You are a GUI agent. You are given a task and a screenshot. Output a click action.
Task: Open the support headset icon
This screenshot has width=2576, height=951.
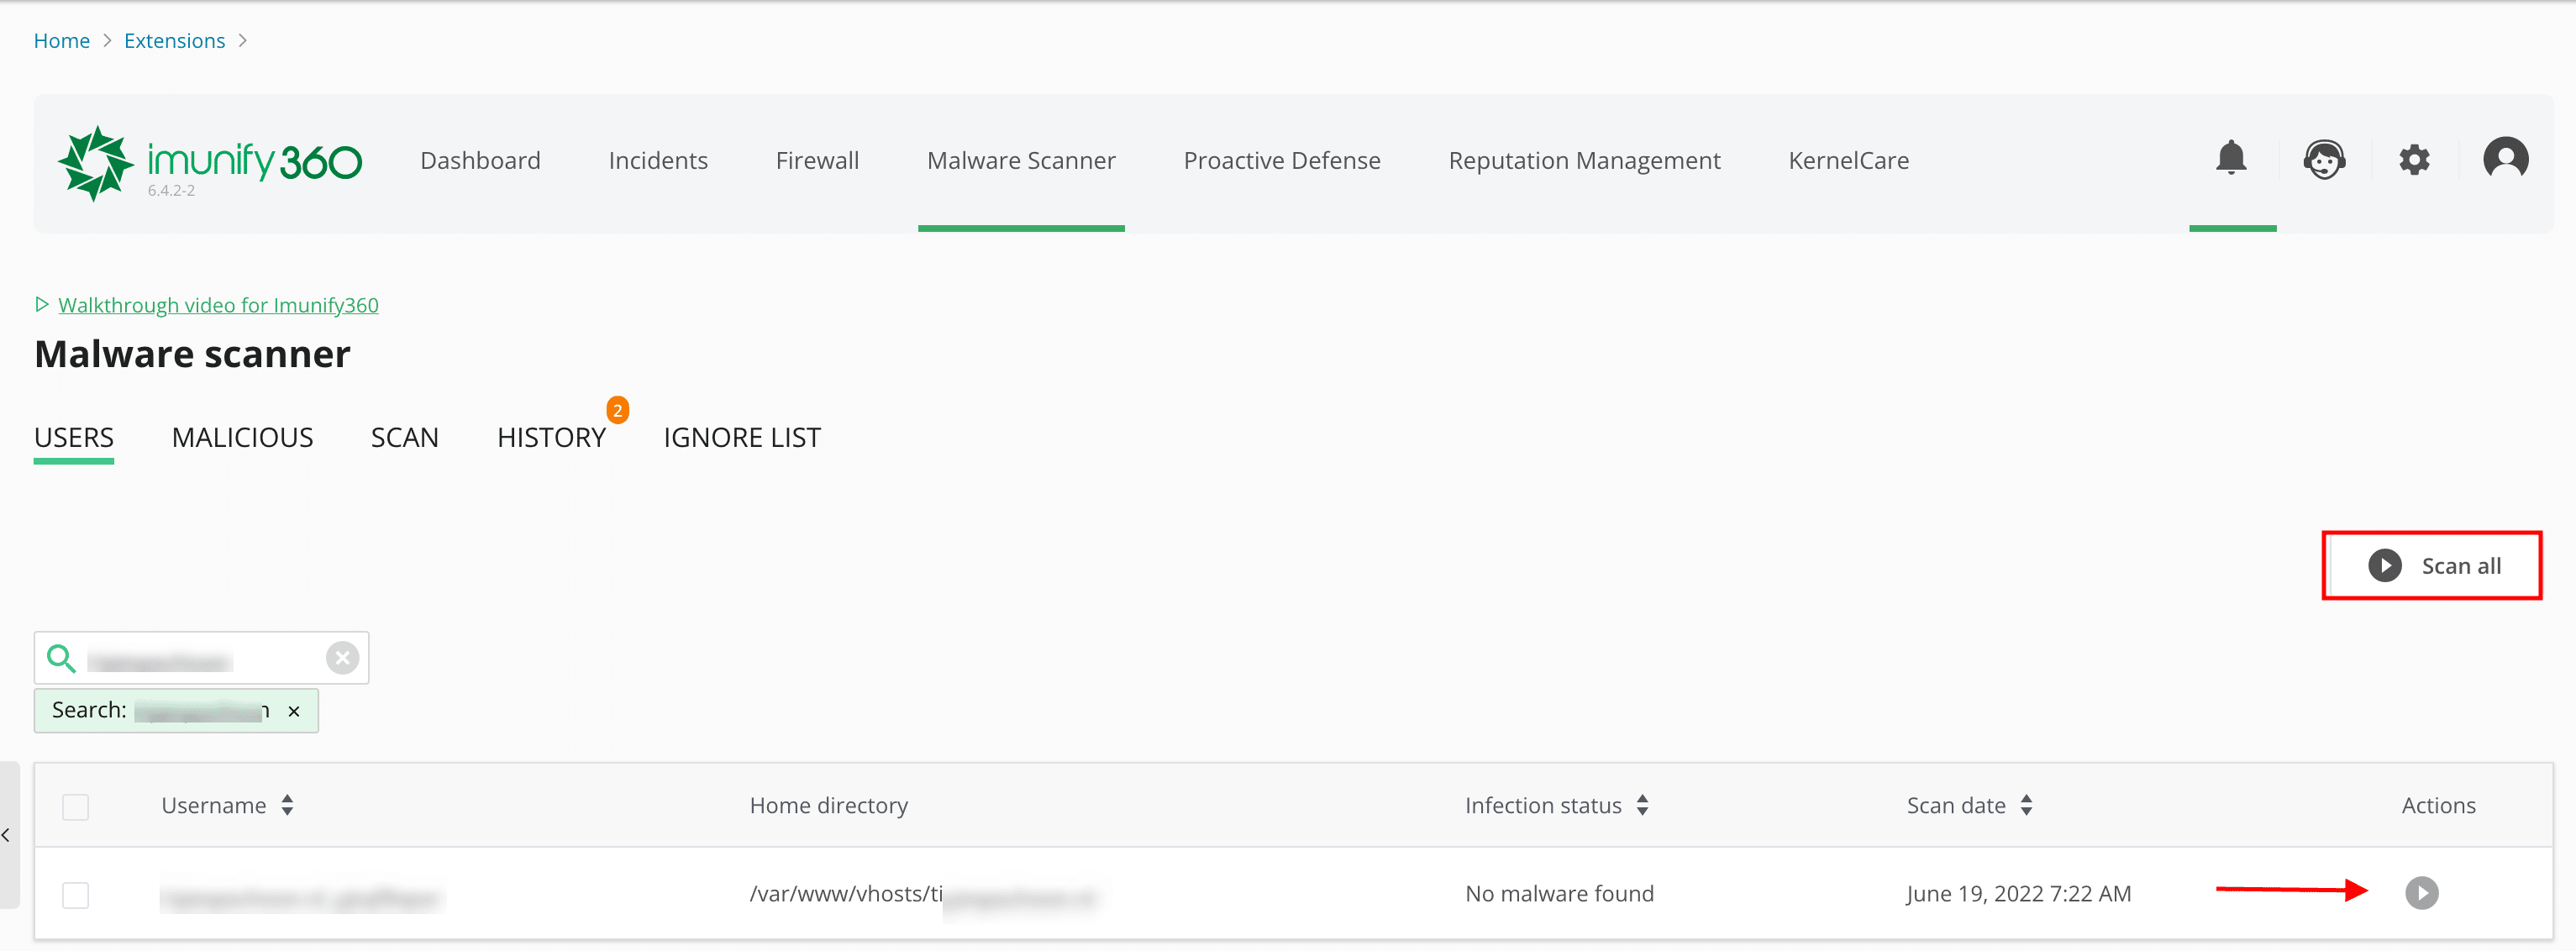2324,159
